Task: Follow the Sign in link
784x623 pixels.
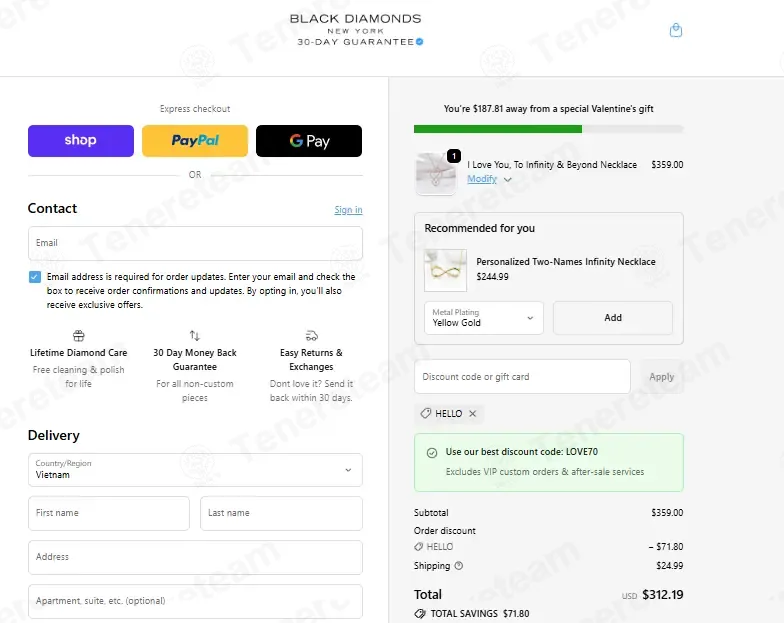Action: coord(348,210)
